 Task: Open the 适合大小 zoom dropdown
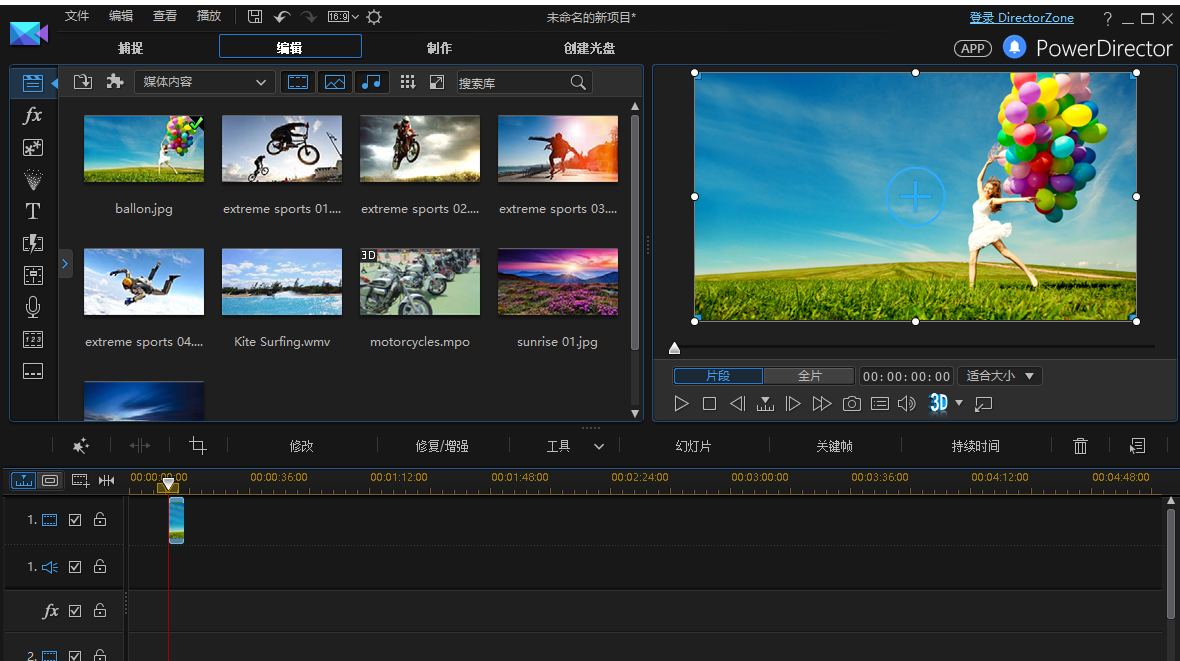[1000, 376]
